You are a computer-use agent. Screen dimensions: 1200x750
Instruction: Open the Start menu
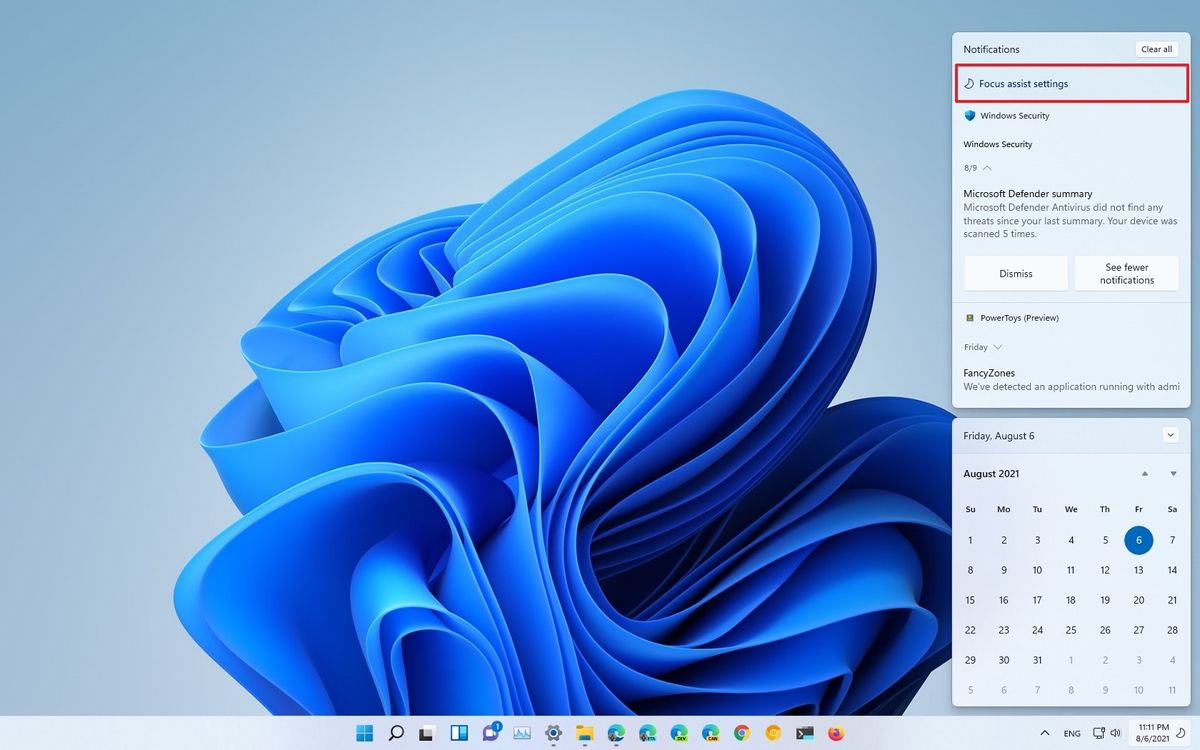(x=365, y=732)
